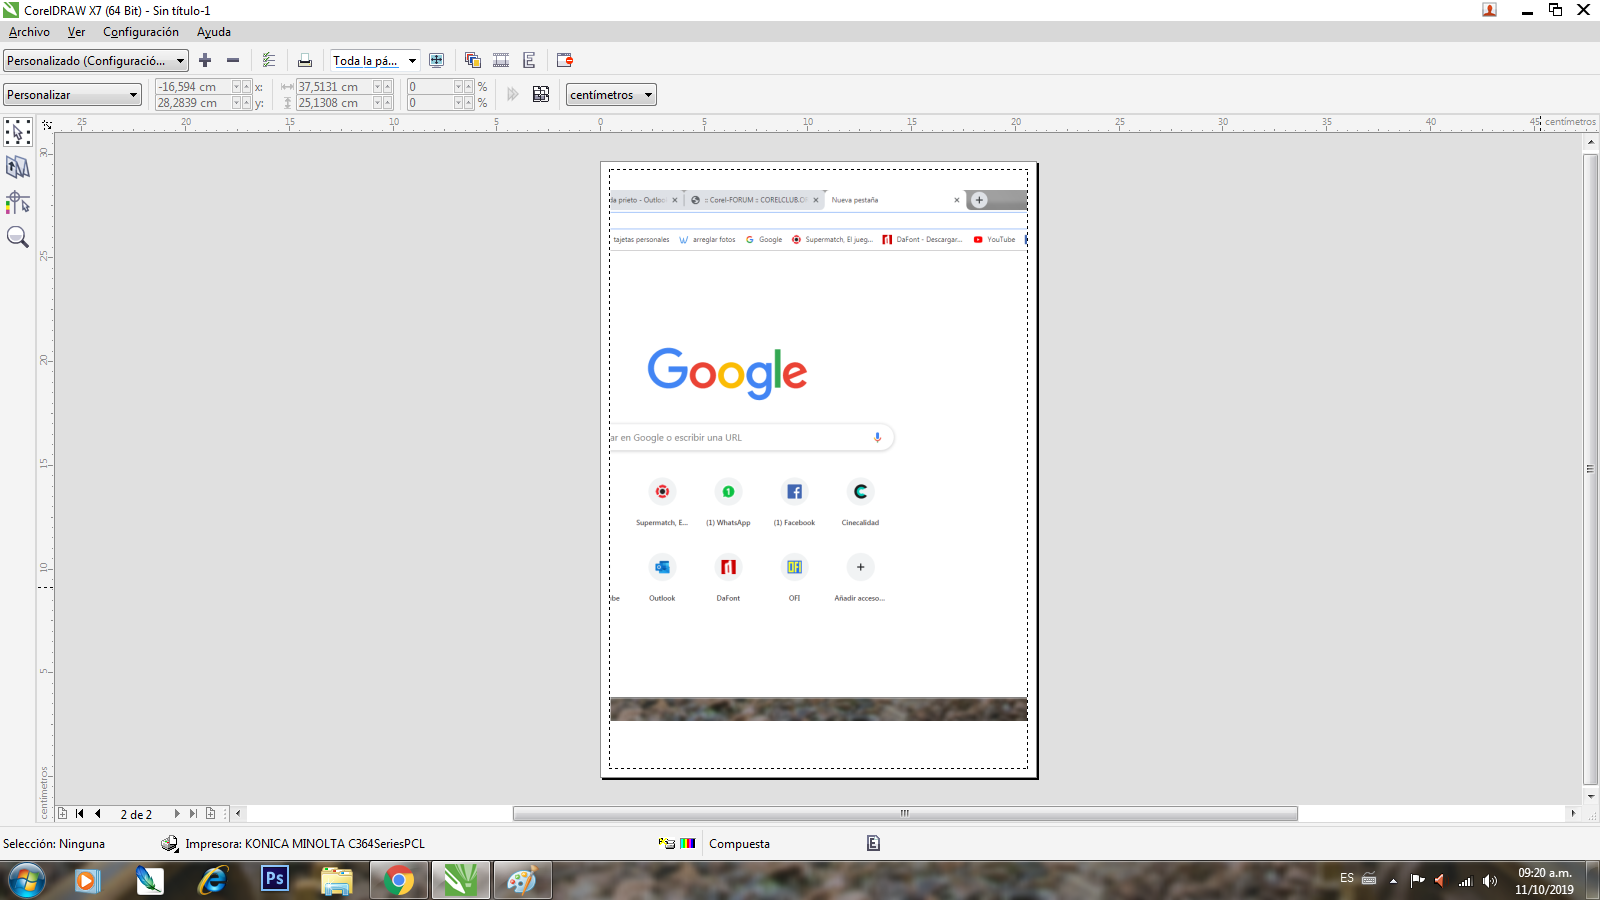
Task: Click the height field showing 25,1308 cm
Action: pyautogui.click(x=334, y=103)
